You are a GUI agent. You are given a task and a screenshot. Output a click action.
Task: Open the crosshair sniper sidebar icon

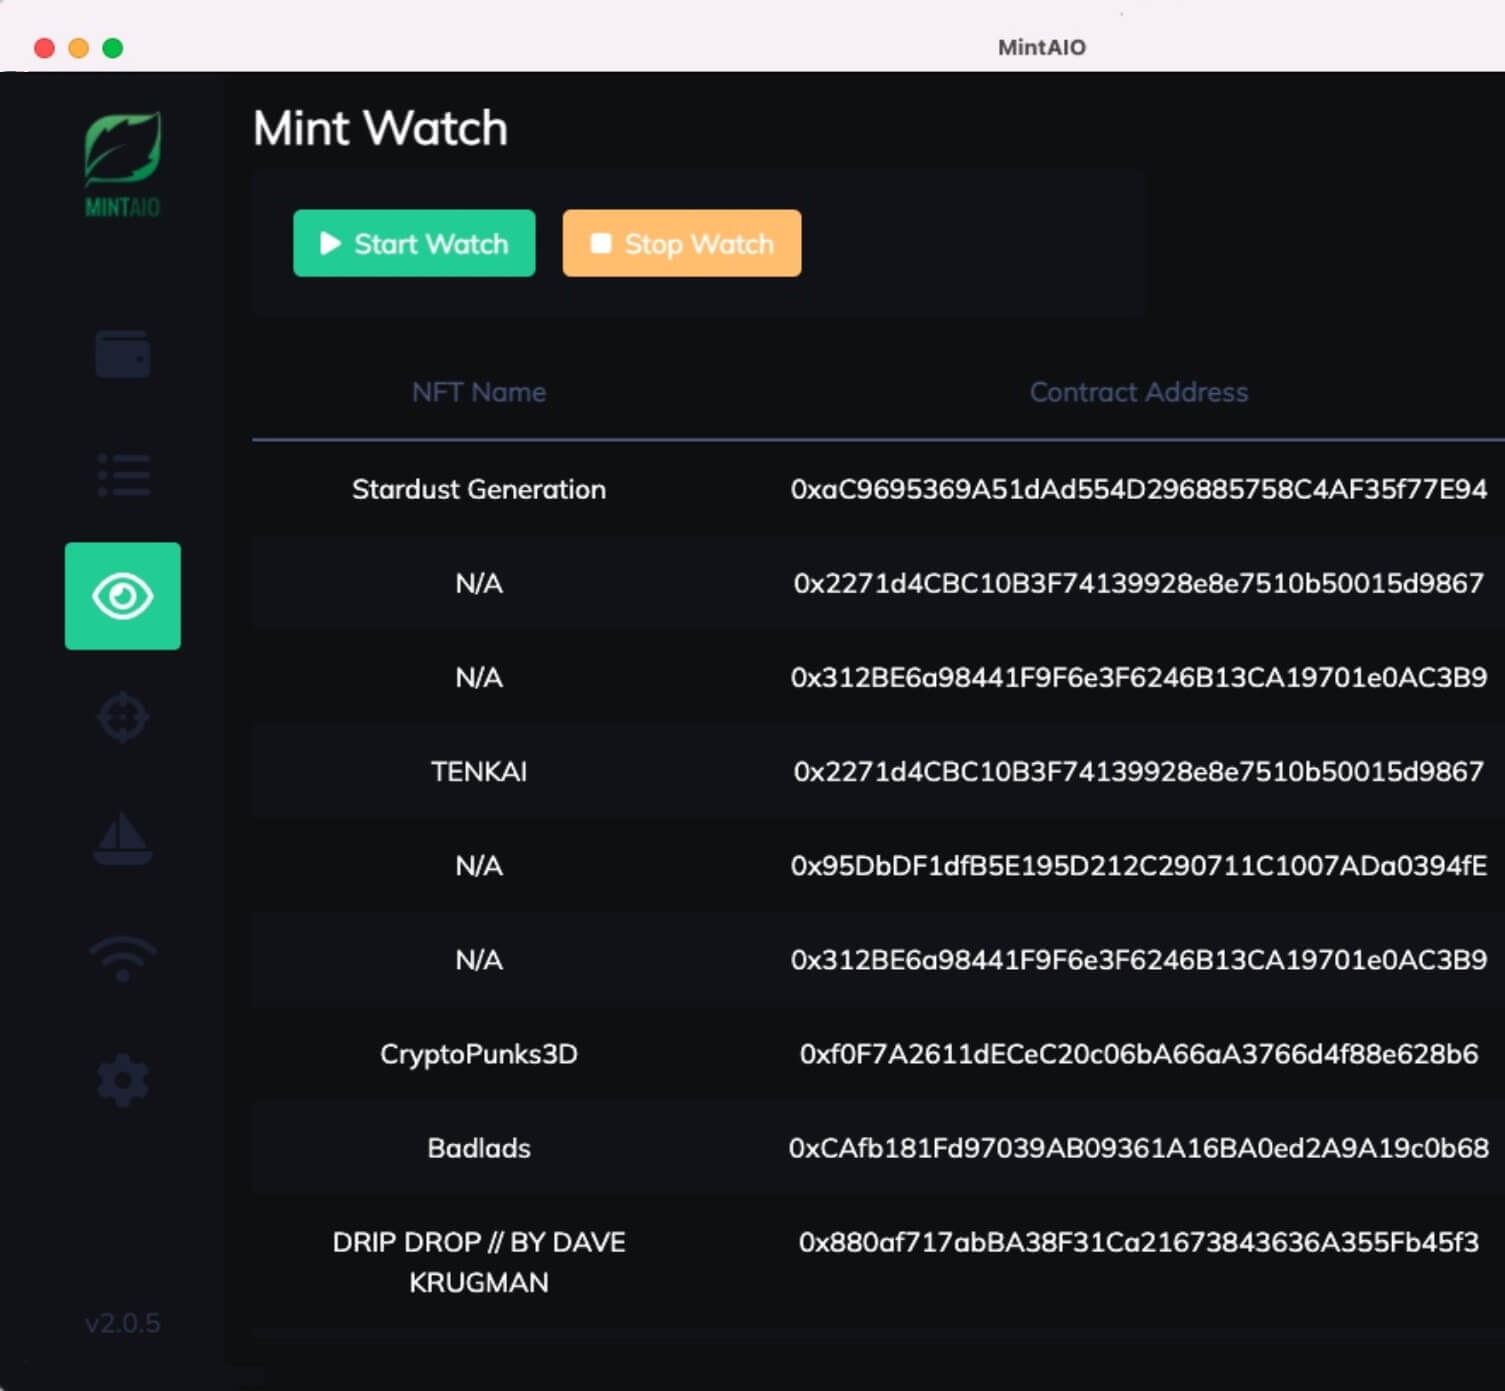point(123,717)
